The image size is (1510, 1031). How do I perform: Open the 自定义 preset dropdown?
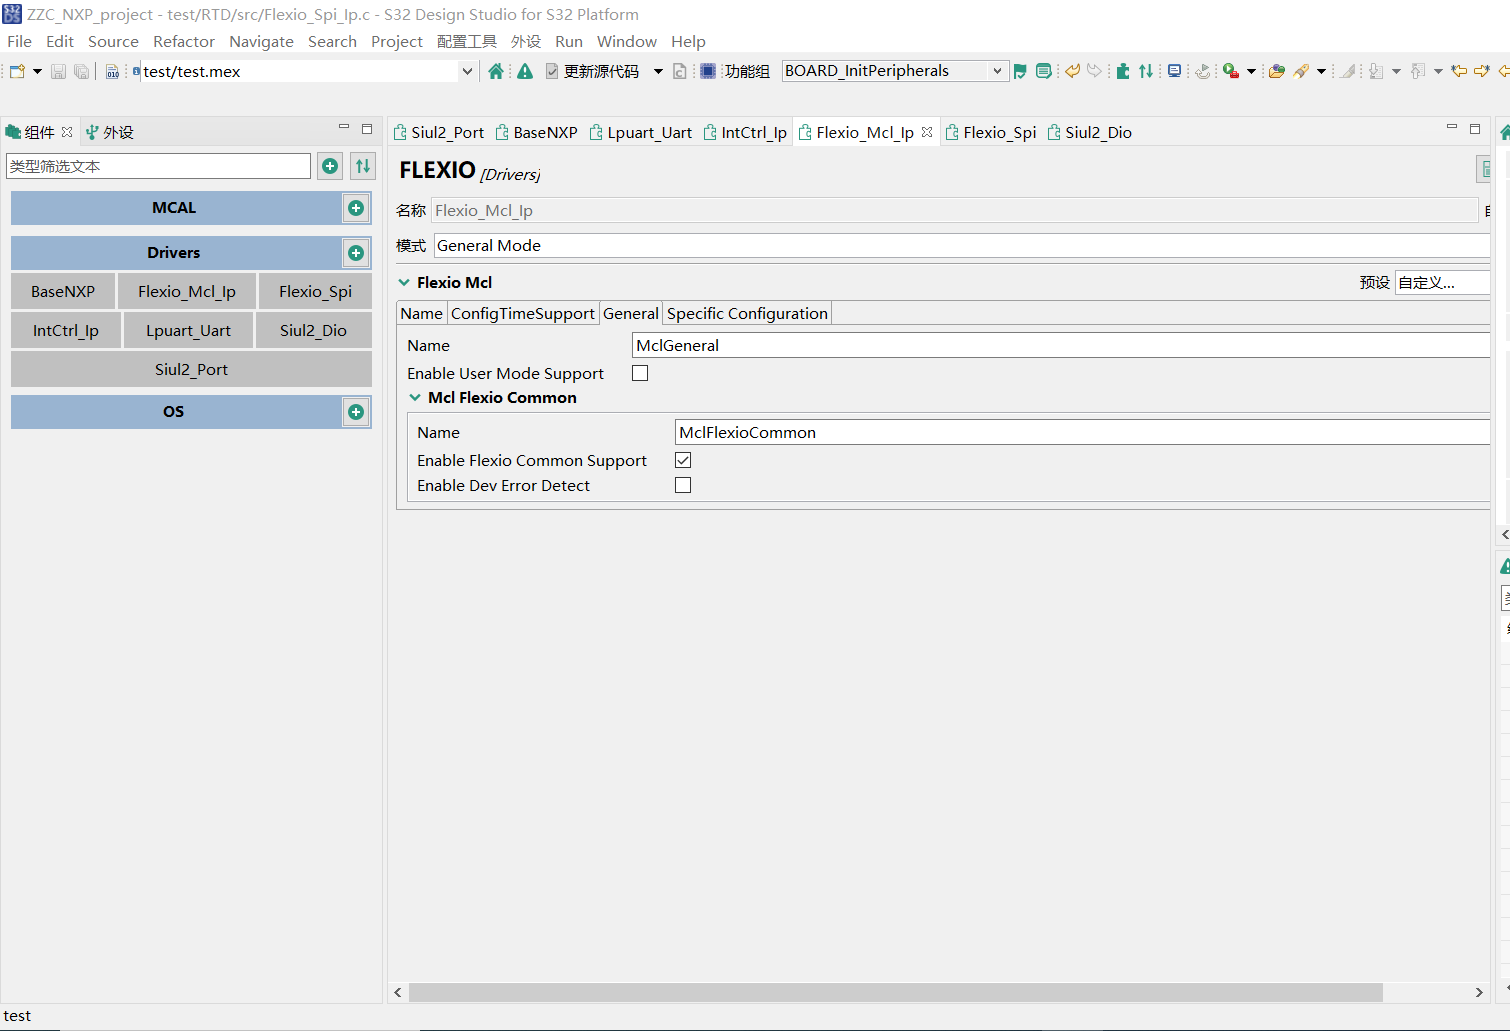point(1442,282)
